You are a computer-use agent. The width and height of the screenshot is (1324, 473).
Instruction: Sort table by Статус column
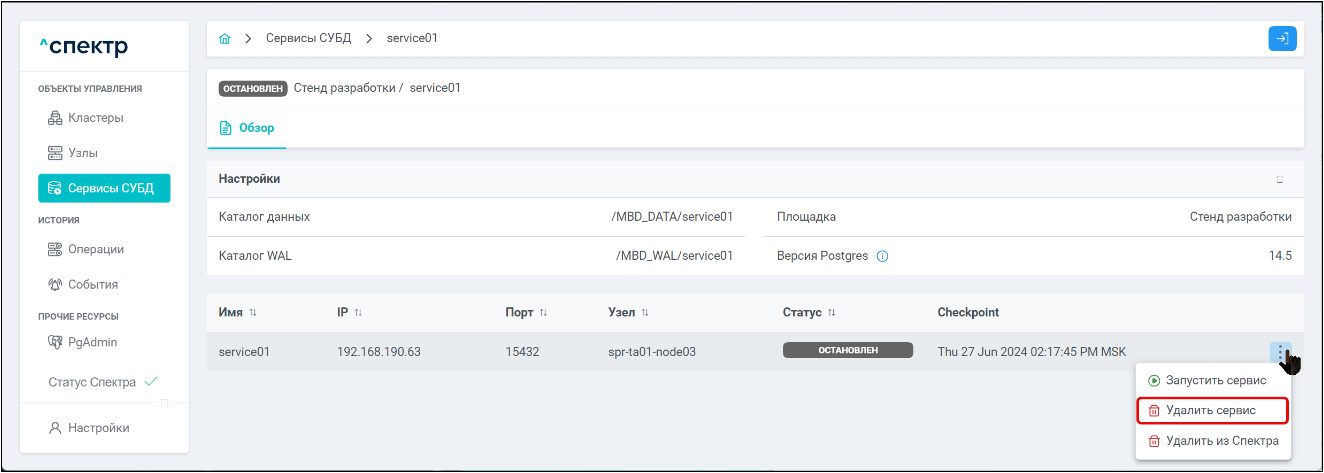pos(831,313)
